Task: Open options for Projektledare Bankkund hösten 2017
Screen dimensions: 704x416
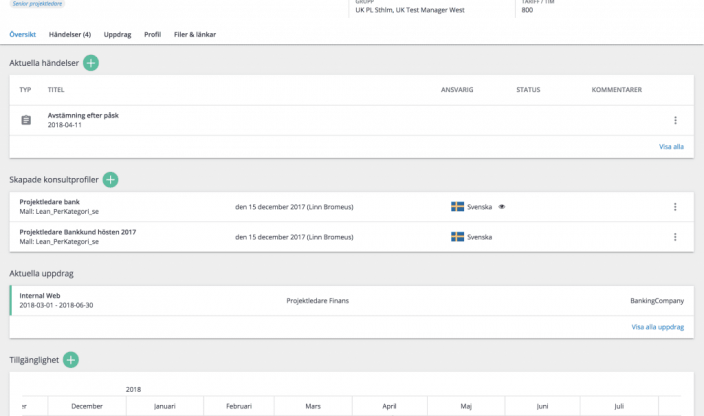Action: tap(675, 237)
